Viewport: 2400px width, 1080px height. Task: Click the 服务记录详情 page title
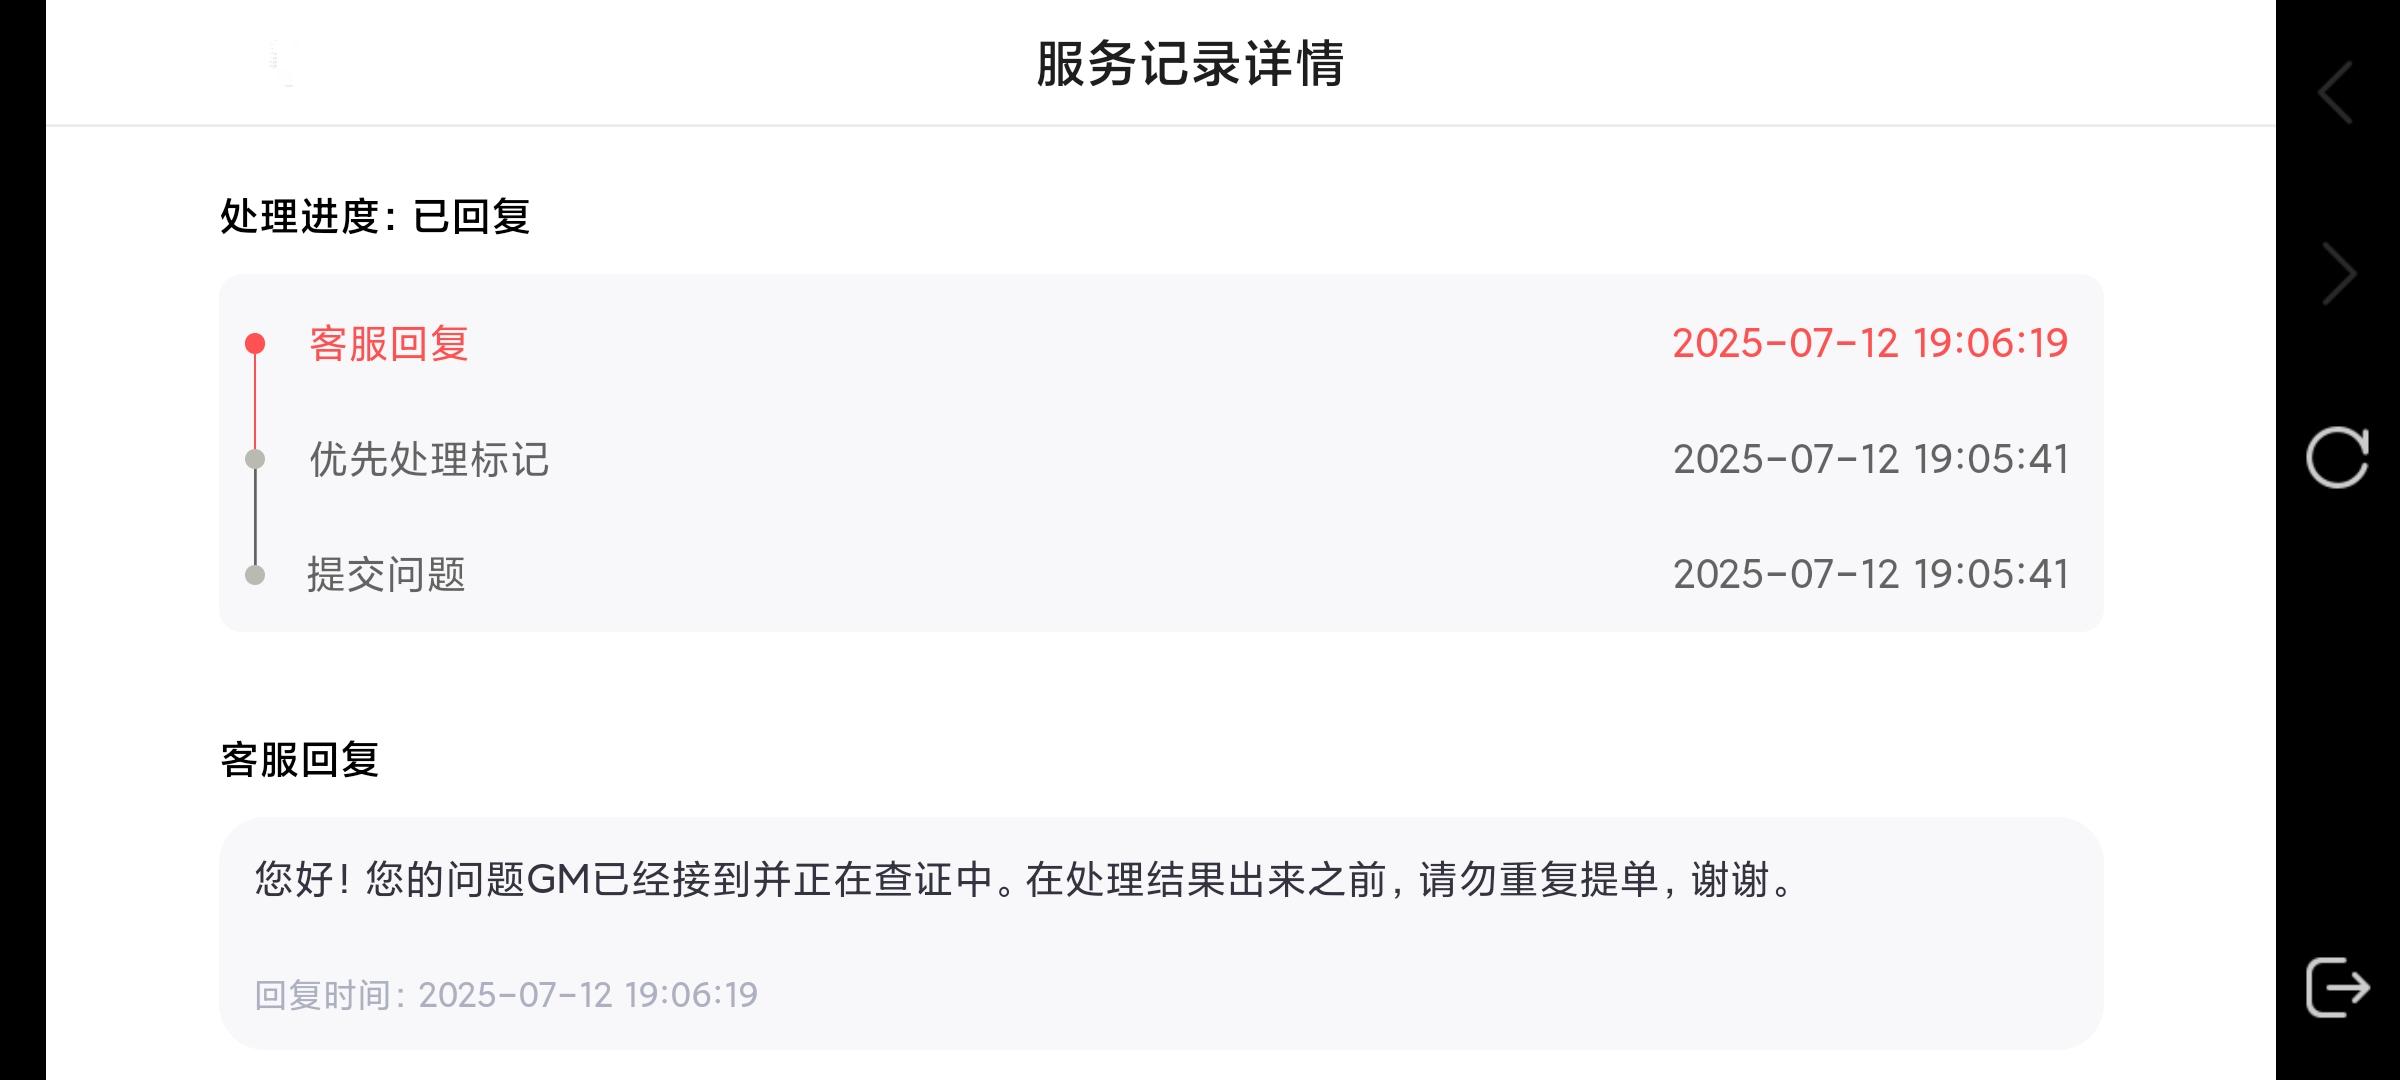click(1190, 64)
